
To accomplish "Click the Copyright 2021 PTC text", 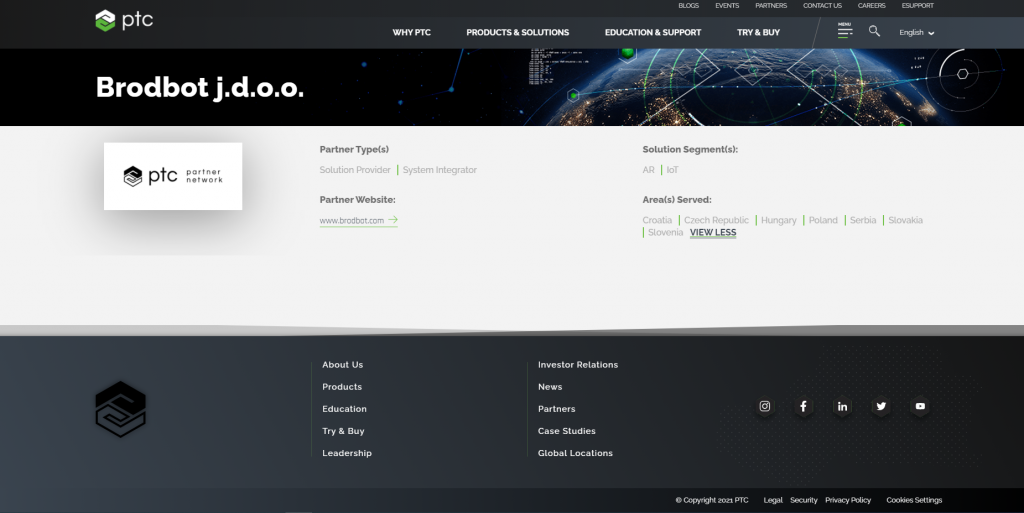I will (x=712, y=500).
